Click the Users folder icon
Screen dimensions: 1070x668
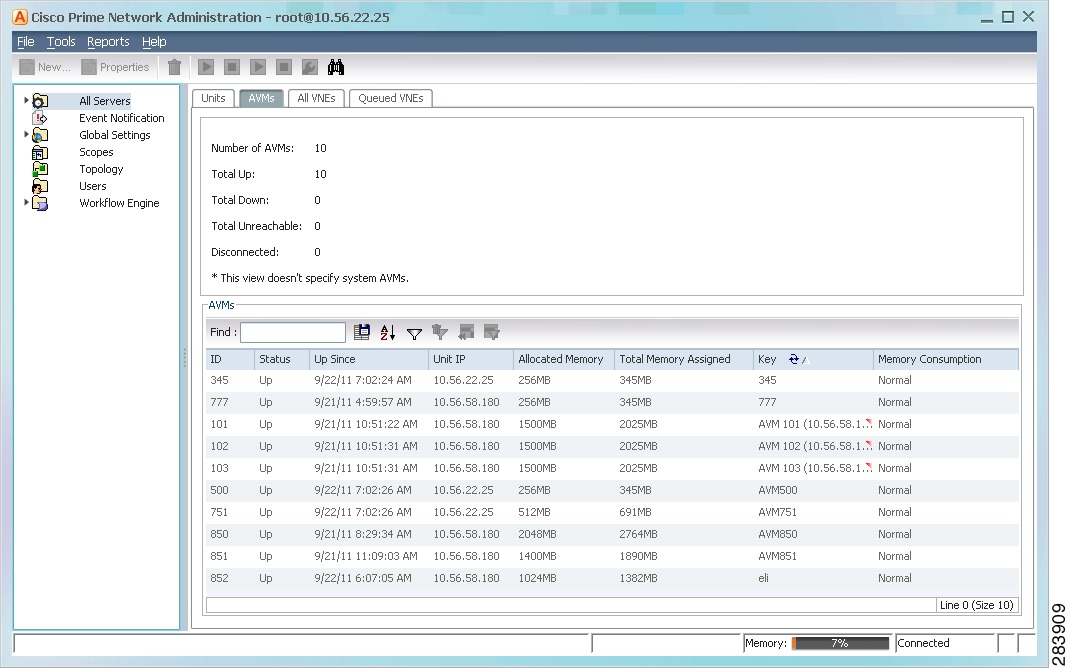pyautogui.click(x=40, y=186)
